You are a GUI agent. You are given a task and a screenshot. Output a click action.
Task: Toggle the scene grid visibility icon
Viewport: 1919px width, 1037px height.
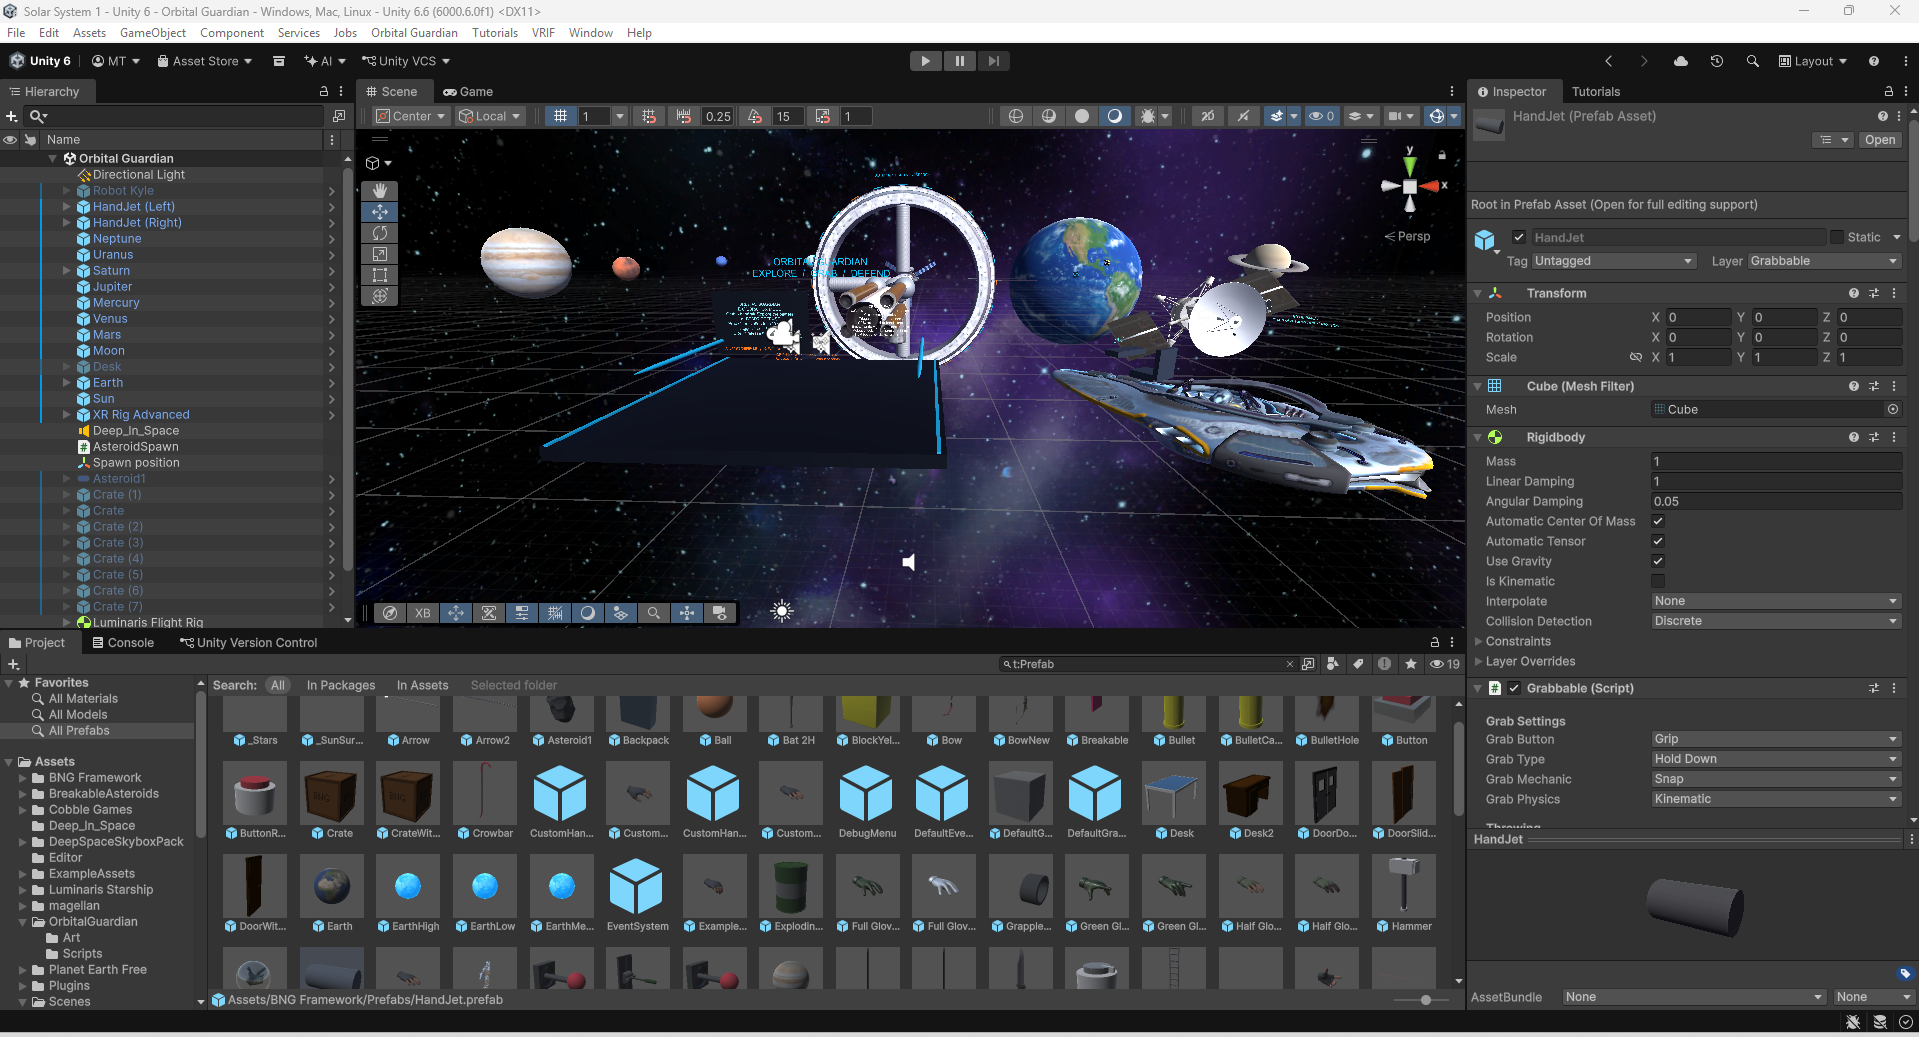point(561,116)
